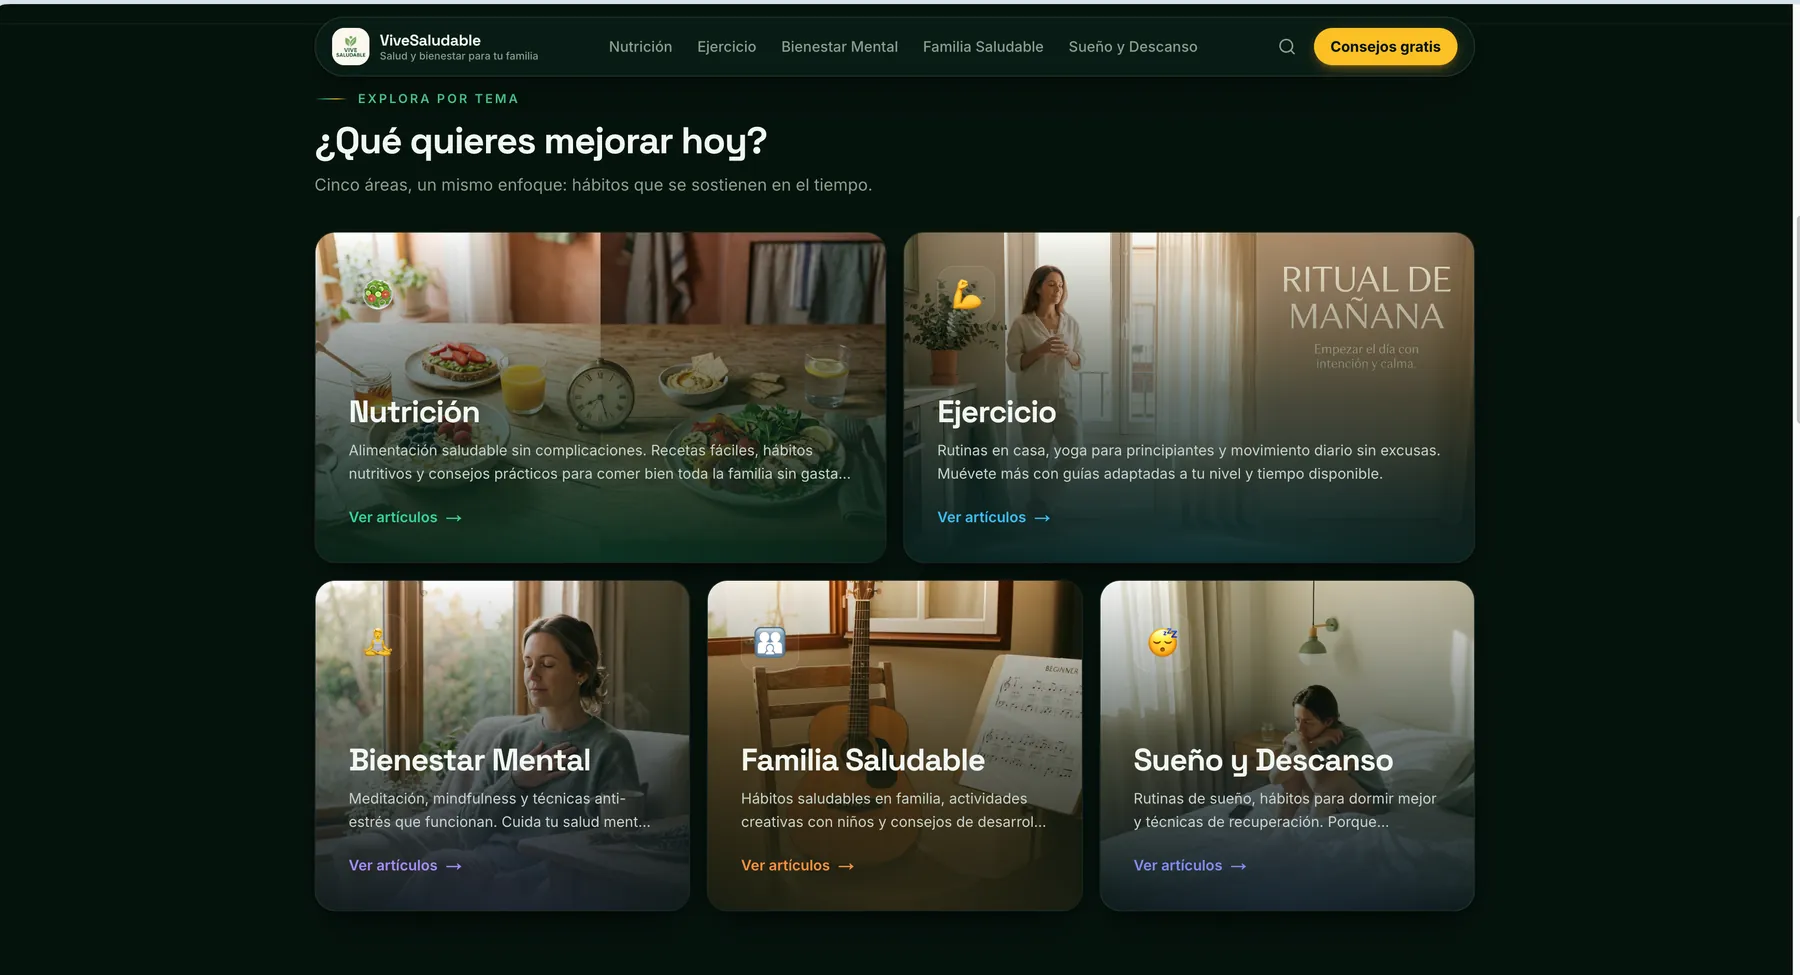Click the ViveSaludable logo icon
The height and width of the screenshot is (975, 1800).
coord(350,47)
